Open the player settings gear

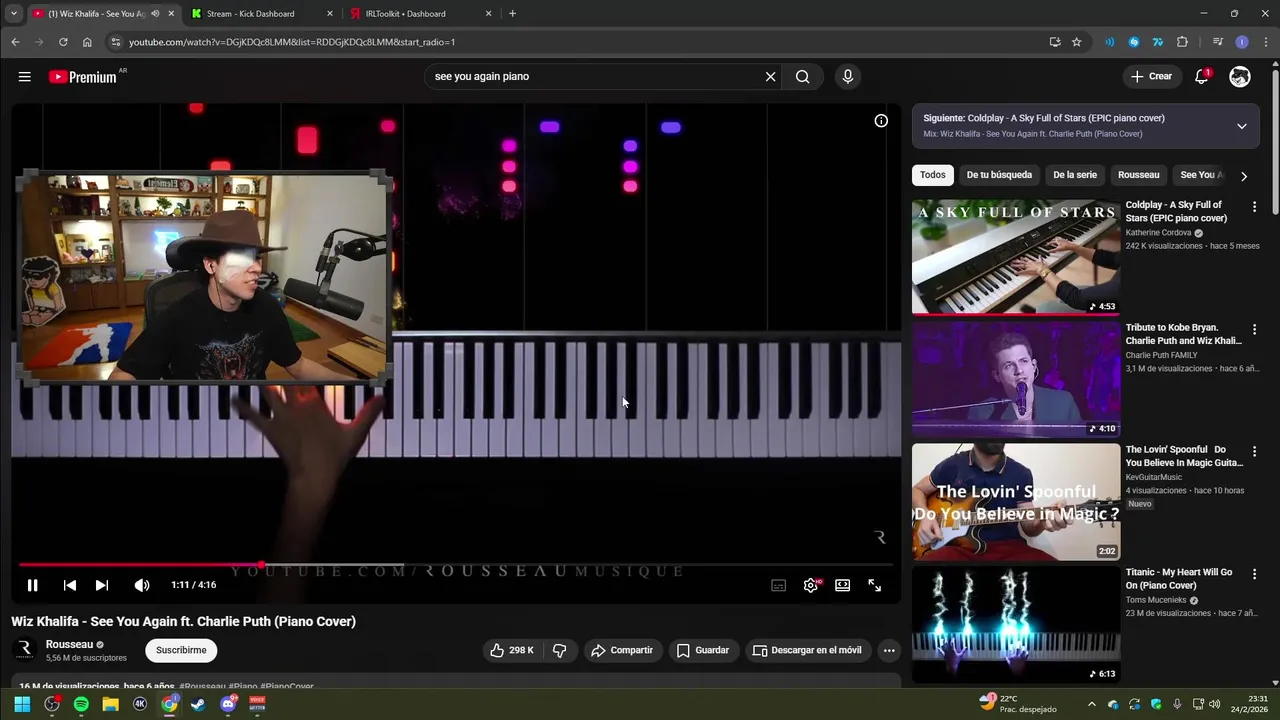pyautogui.click(x=811, y=586)
